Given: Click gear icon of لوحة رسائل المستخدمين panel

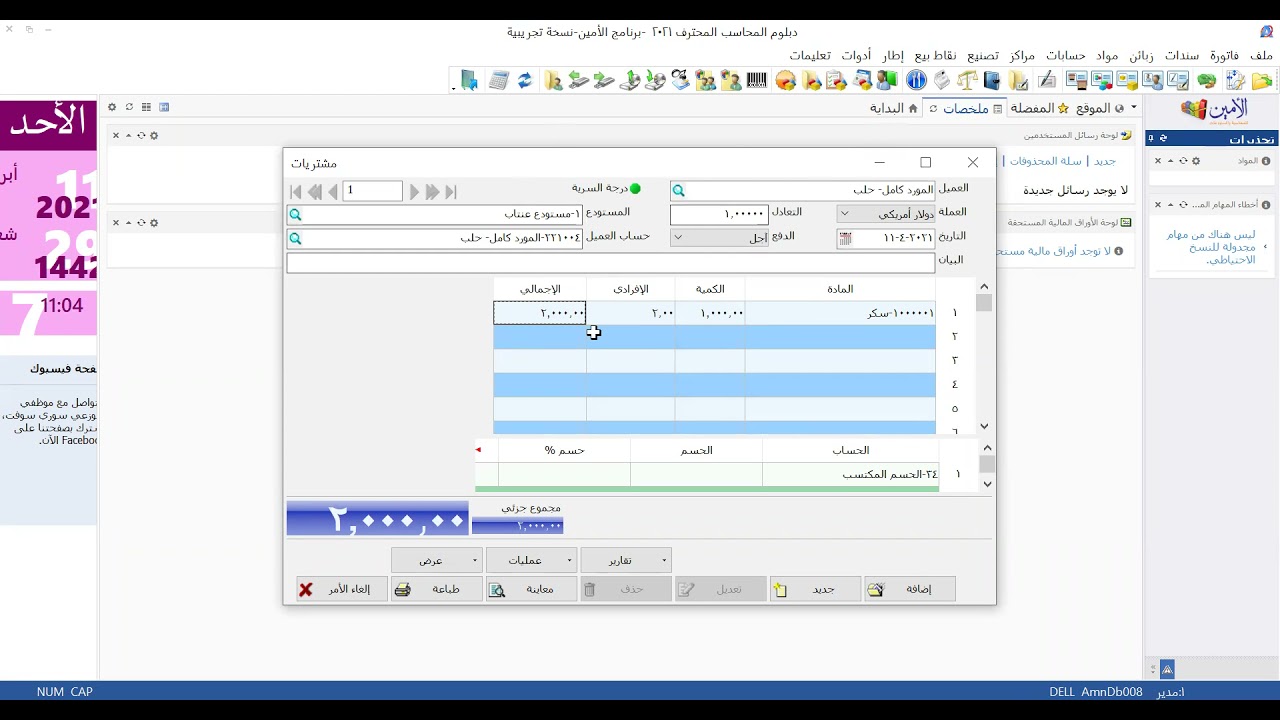Looking at the screenshot, I should [154, 135].
